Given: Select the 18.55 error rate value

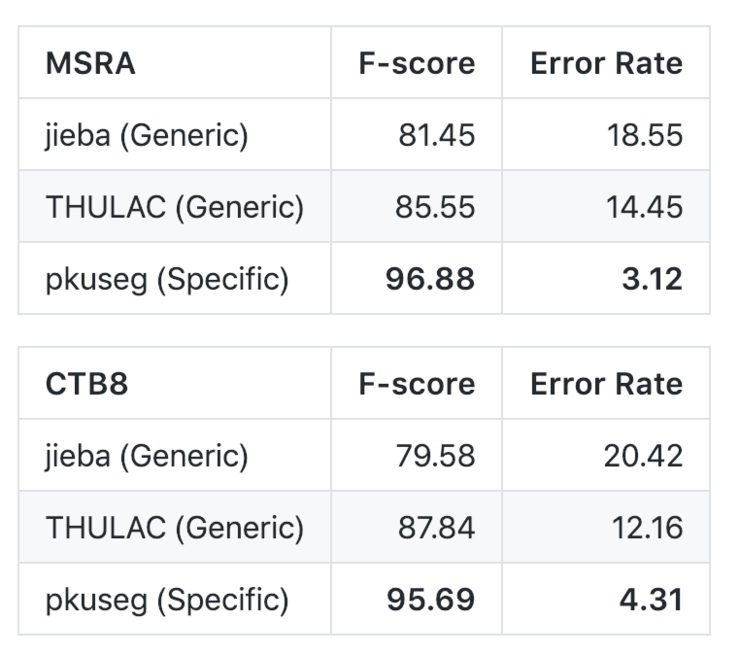Looking at the screenshot, I should tap(643, 135).
